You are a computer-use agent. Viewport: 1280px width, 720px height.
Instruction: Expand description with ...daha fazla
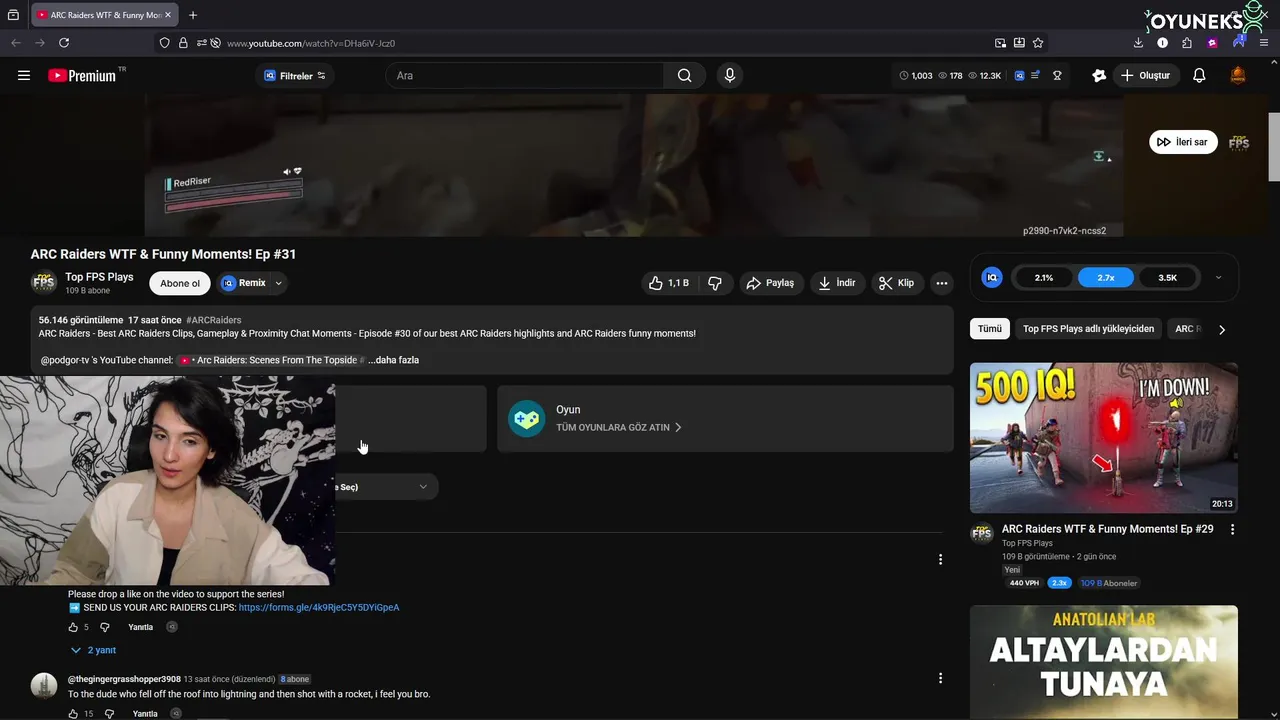pyautogui.click(x=393, y=360)
